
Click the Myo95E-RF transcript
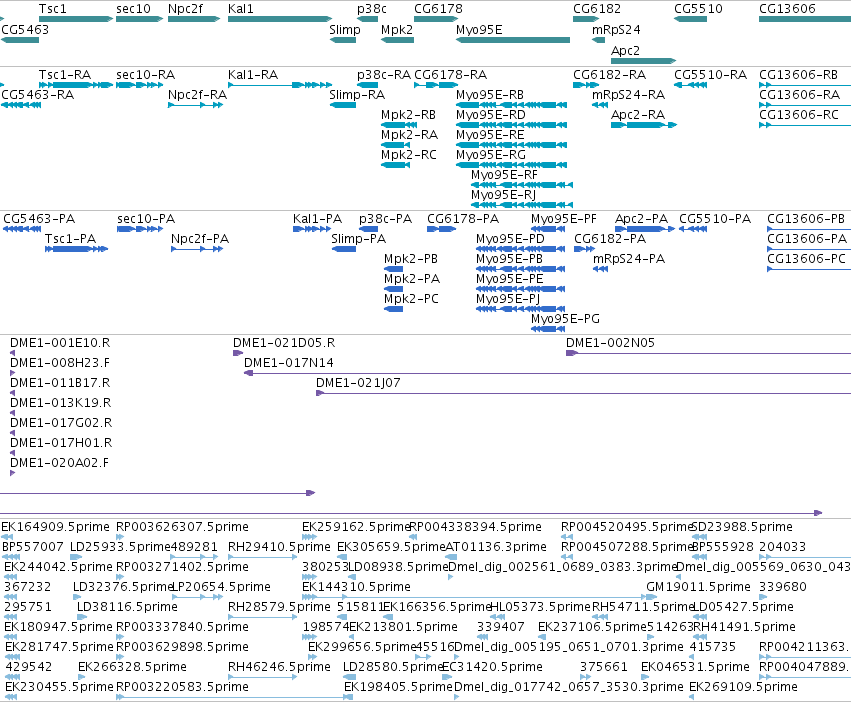coord(522,185)
